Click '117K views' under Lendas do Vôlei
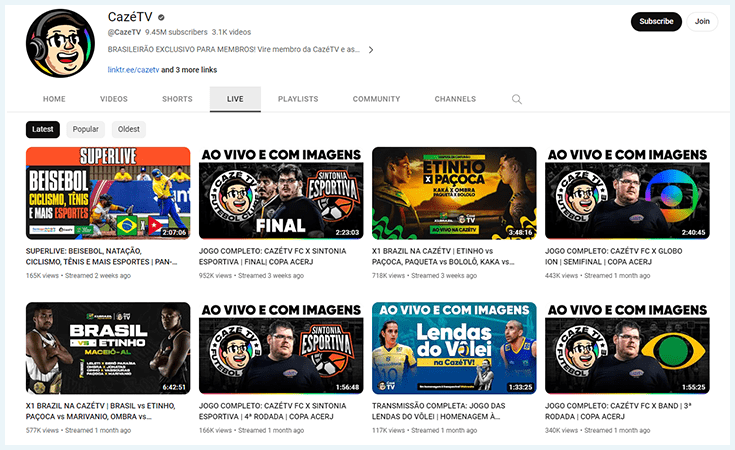The image size is (735, 450). 388,430
